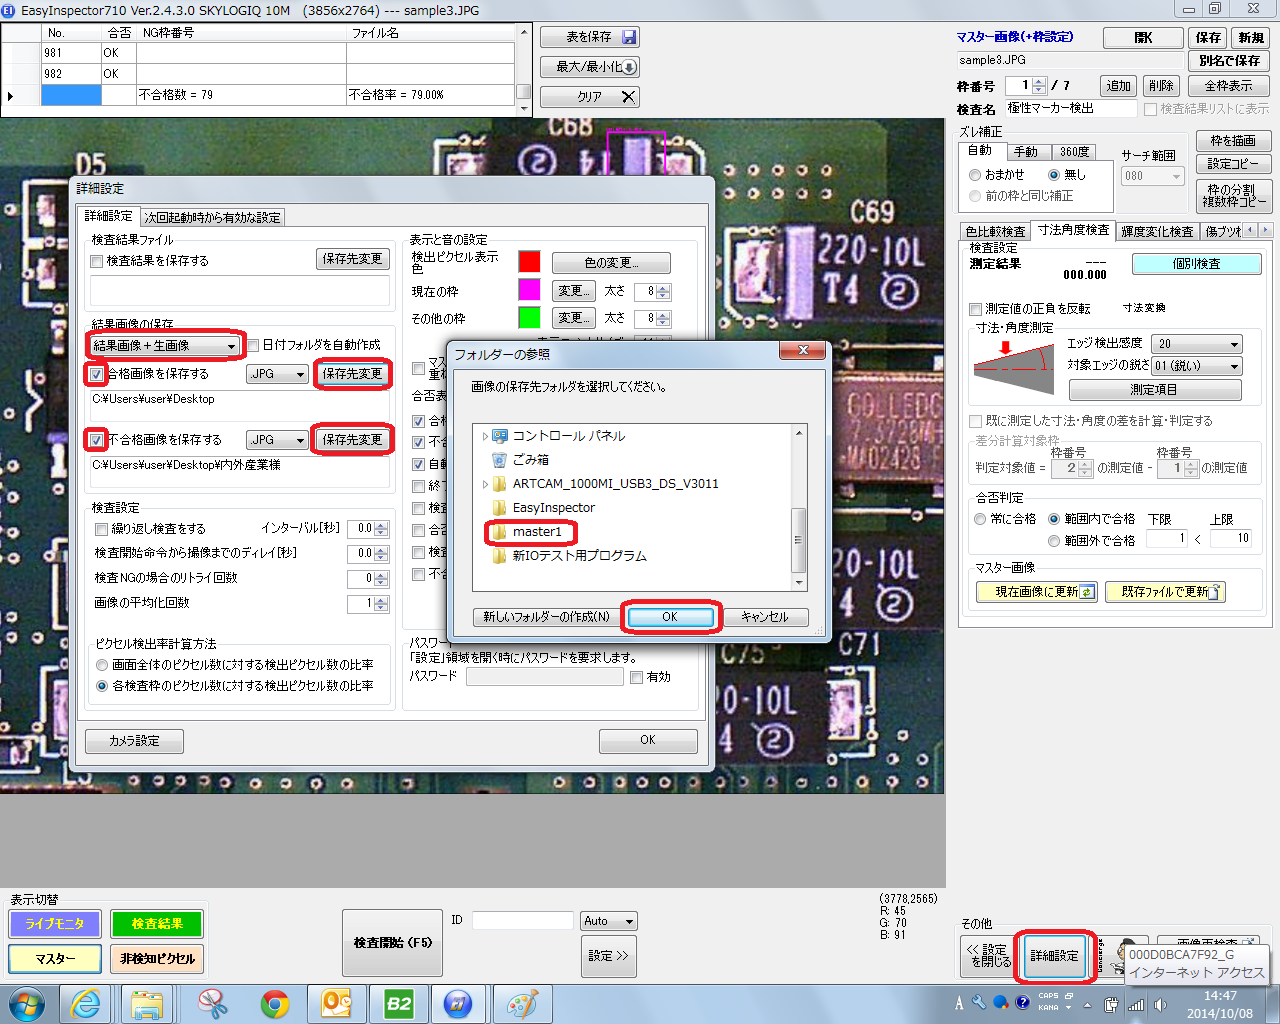Open JPG format dropdown for 不合格画像
This screenshot has width=1280, height=1024.
coord(277,440)
